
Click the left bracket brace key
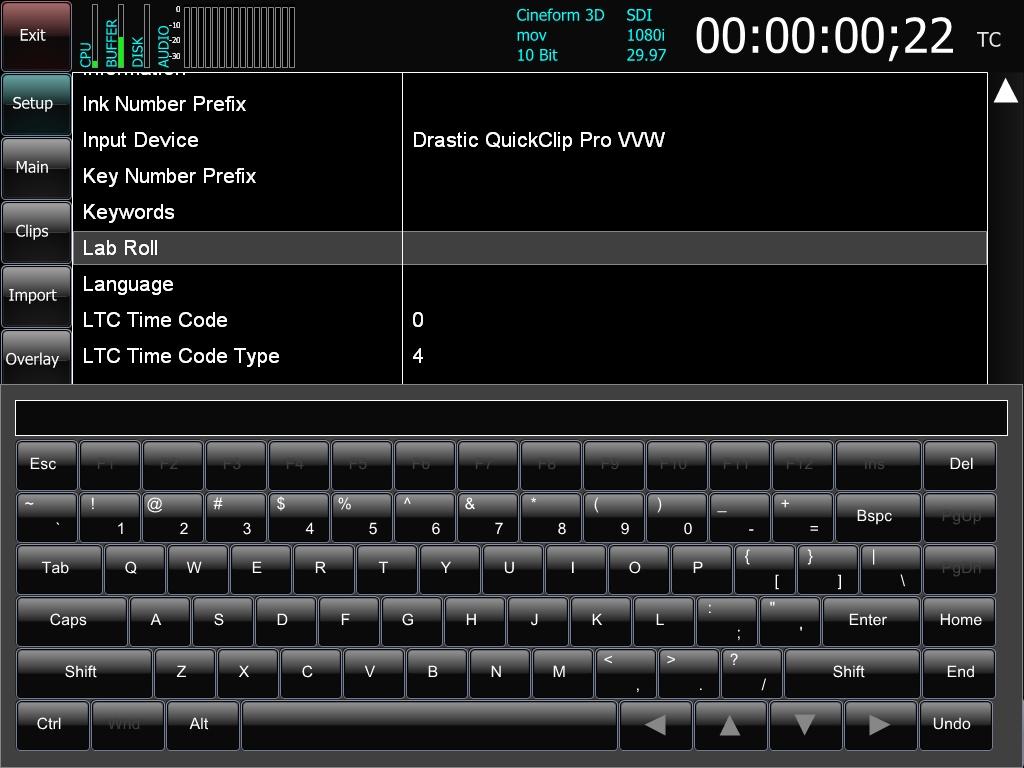pyautogui.click(x=765, y=569)
